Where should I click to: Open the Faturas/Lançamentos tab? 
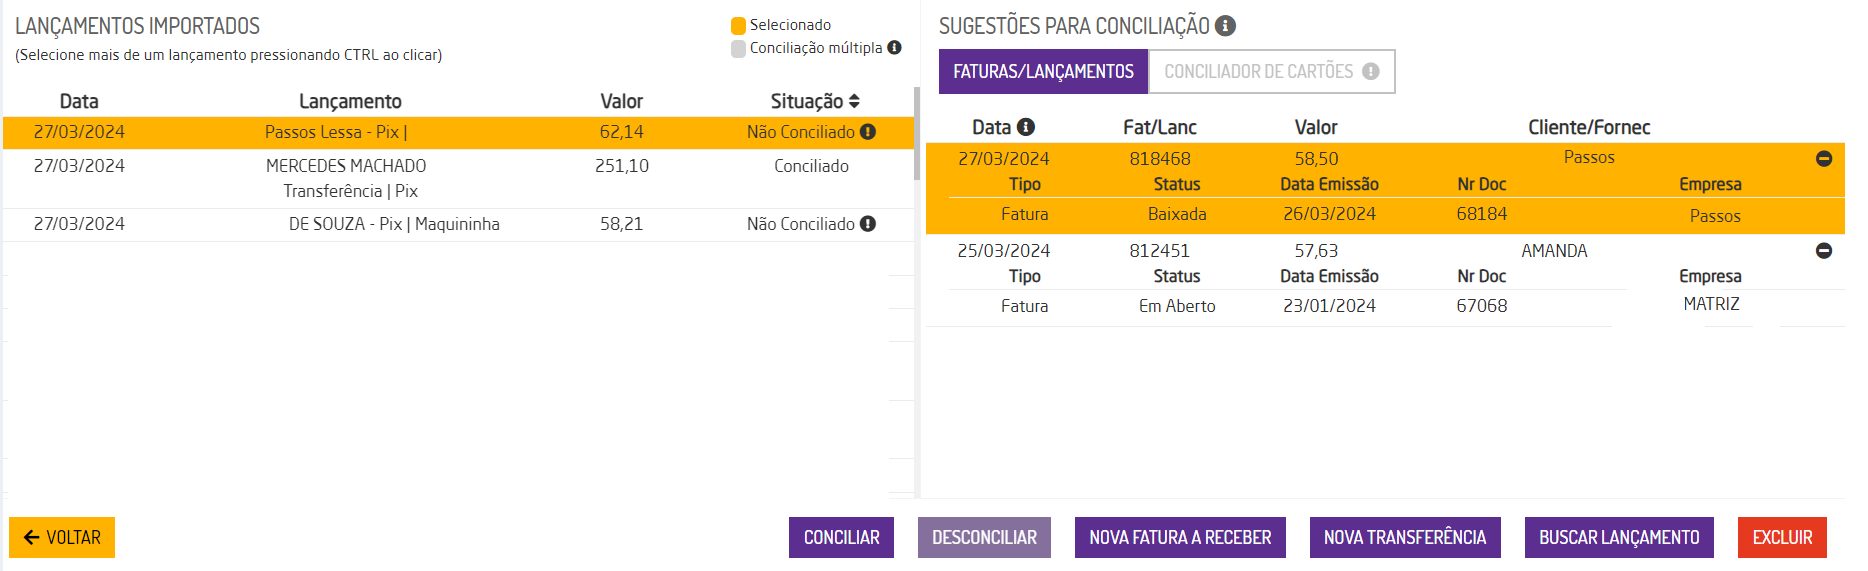pyautogui.click(x=1043, y=72)
